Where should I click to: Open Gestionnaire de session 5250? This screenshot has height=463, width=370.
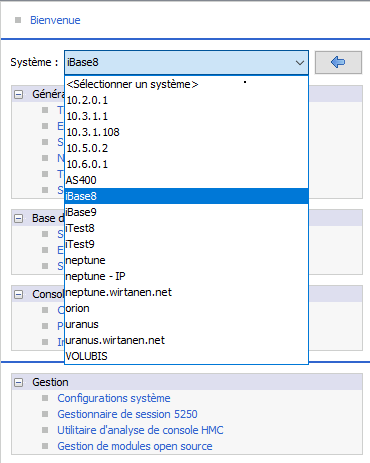(127, 414)
